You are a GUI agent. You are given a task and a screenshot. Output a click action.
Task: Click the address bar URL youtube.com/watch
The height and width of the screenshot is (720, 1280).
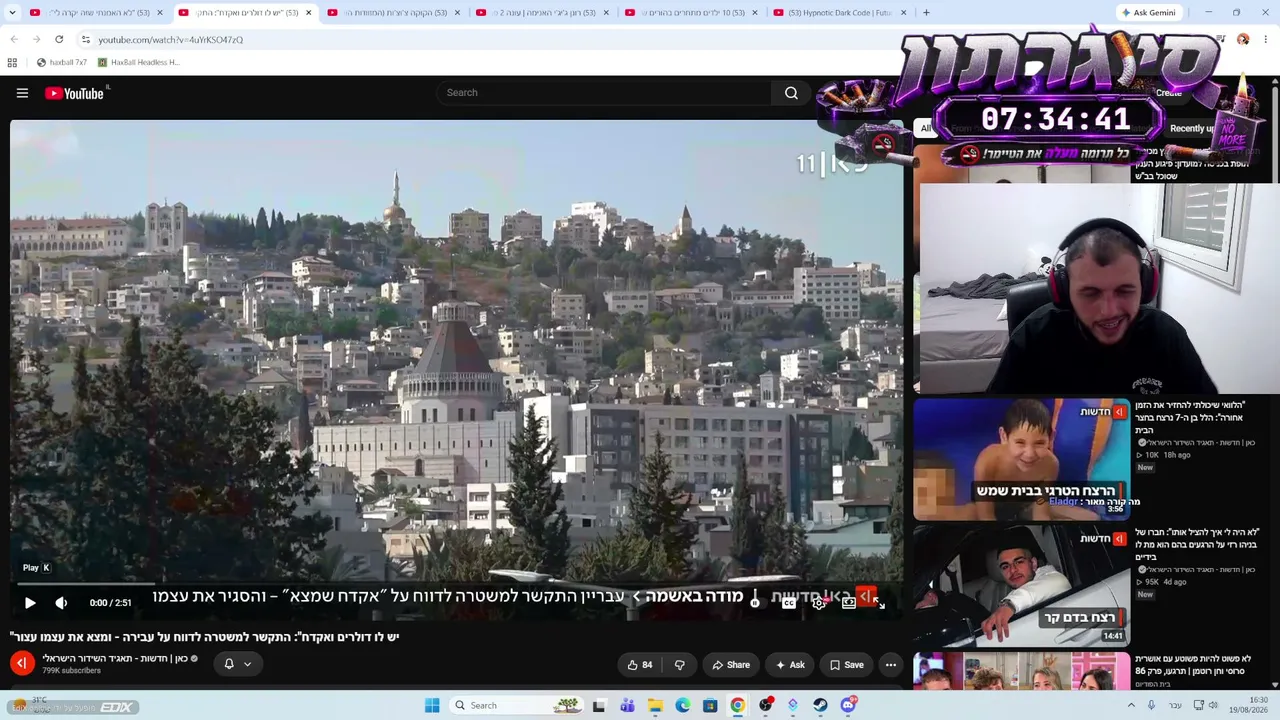click(171, 40)
